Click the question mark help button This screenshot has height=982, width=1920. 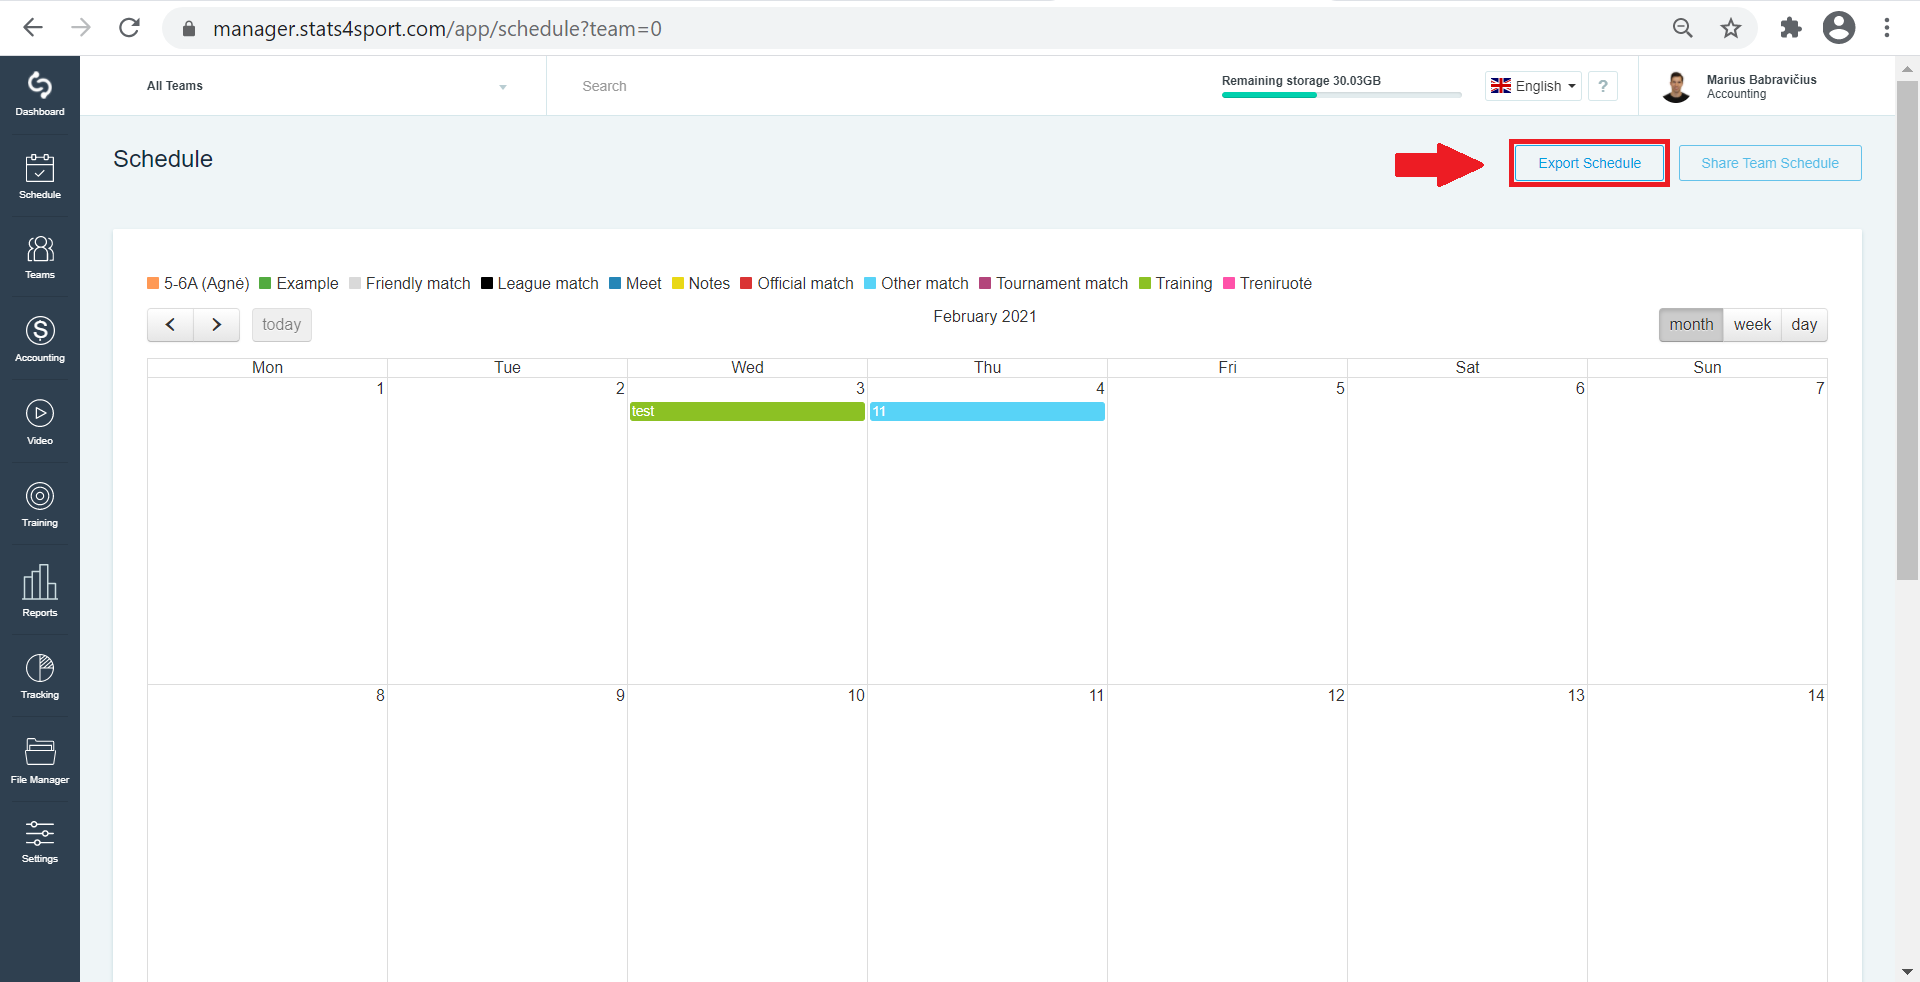pos(1603,86)
